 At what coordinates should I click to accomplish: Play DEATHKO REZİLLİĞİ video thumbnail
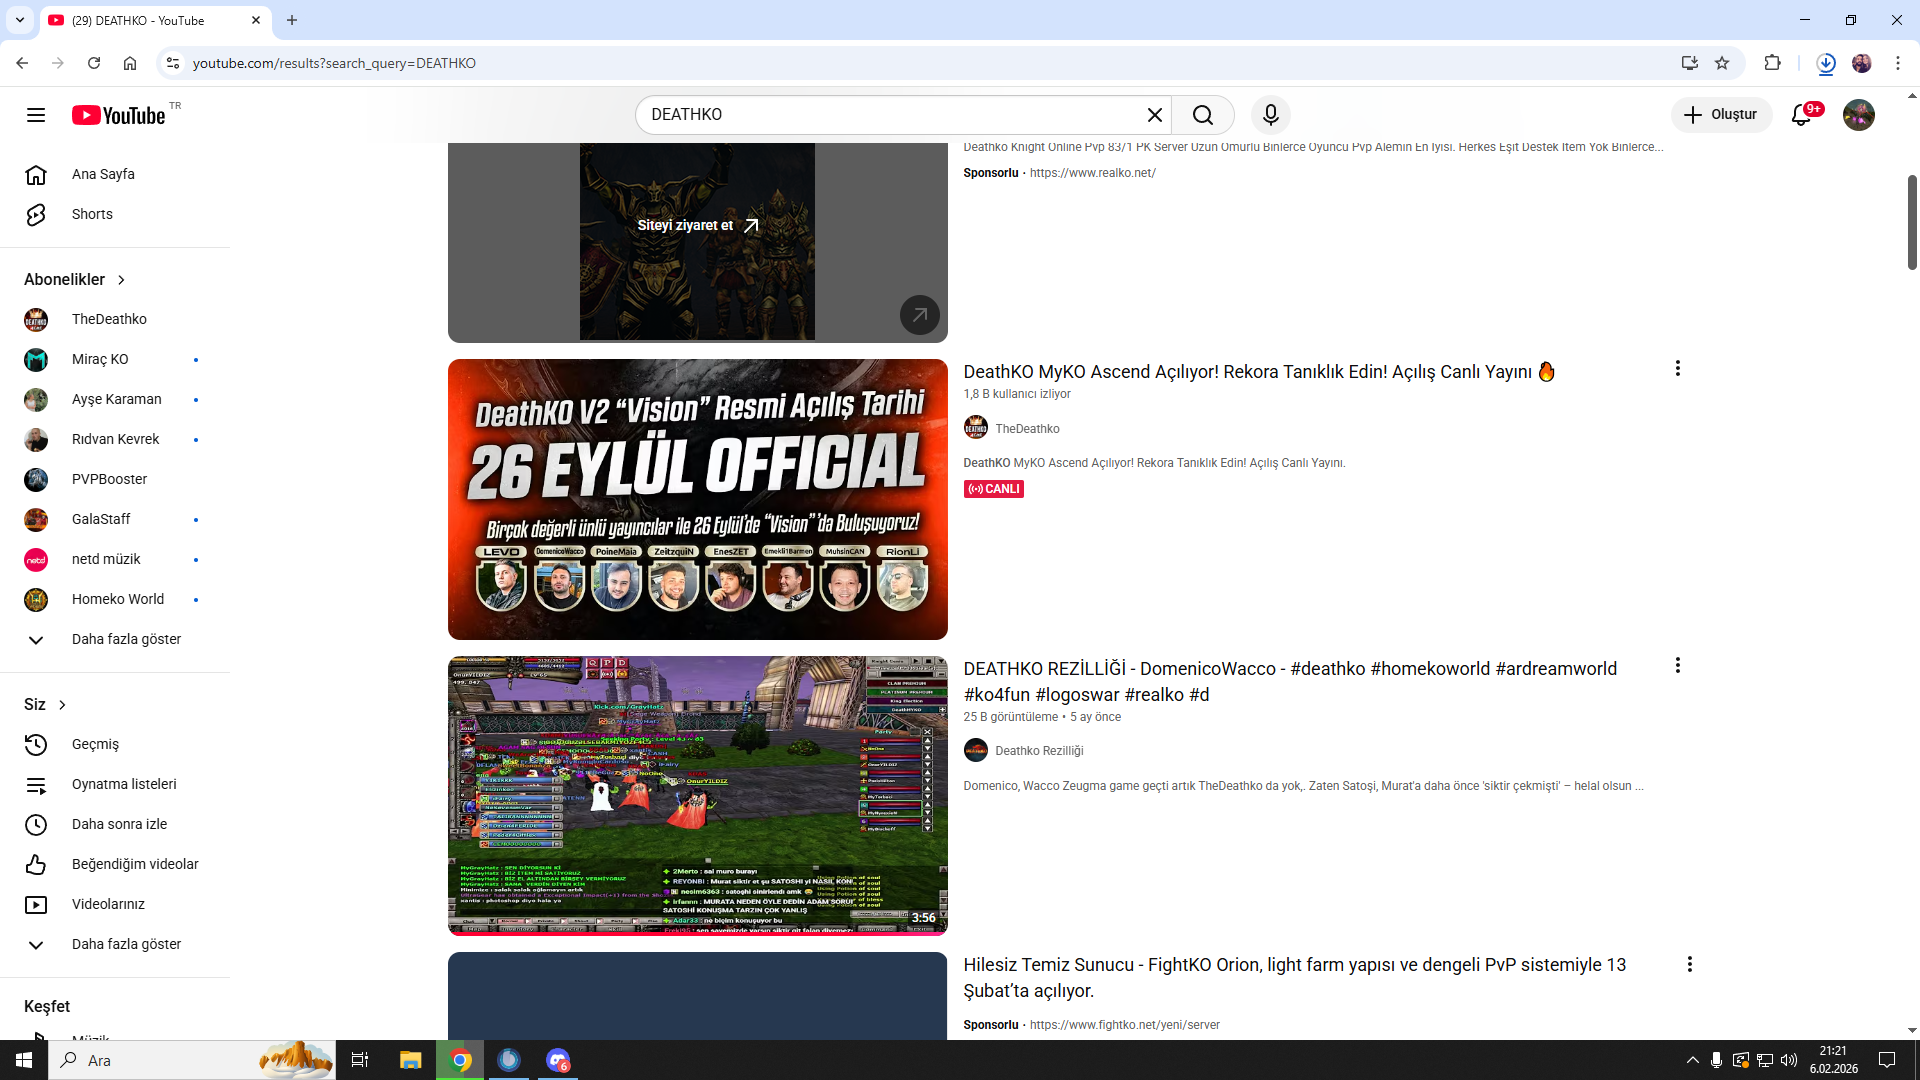pyautogui.click(x=698, y=796)
